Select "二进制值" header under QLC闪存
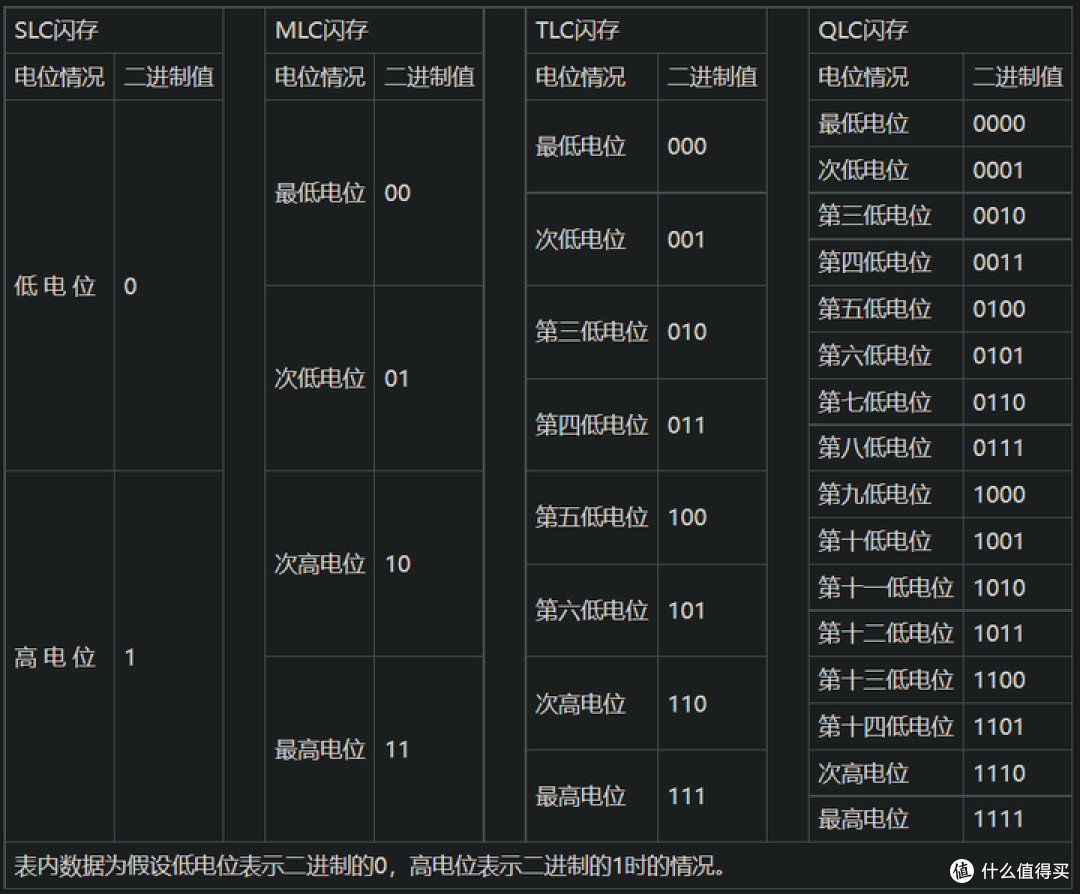The image size is (1080, 894). click(x=1018, y=76)
